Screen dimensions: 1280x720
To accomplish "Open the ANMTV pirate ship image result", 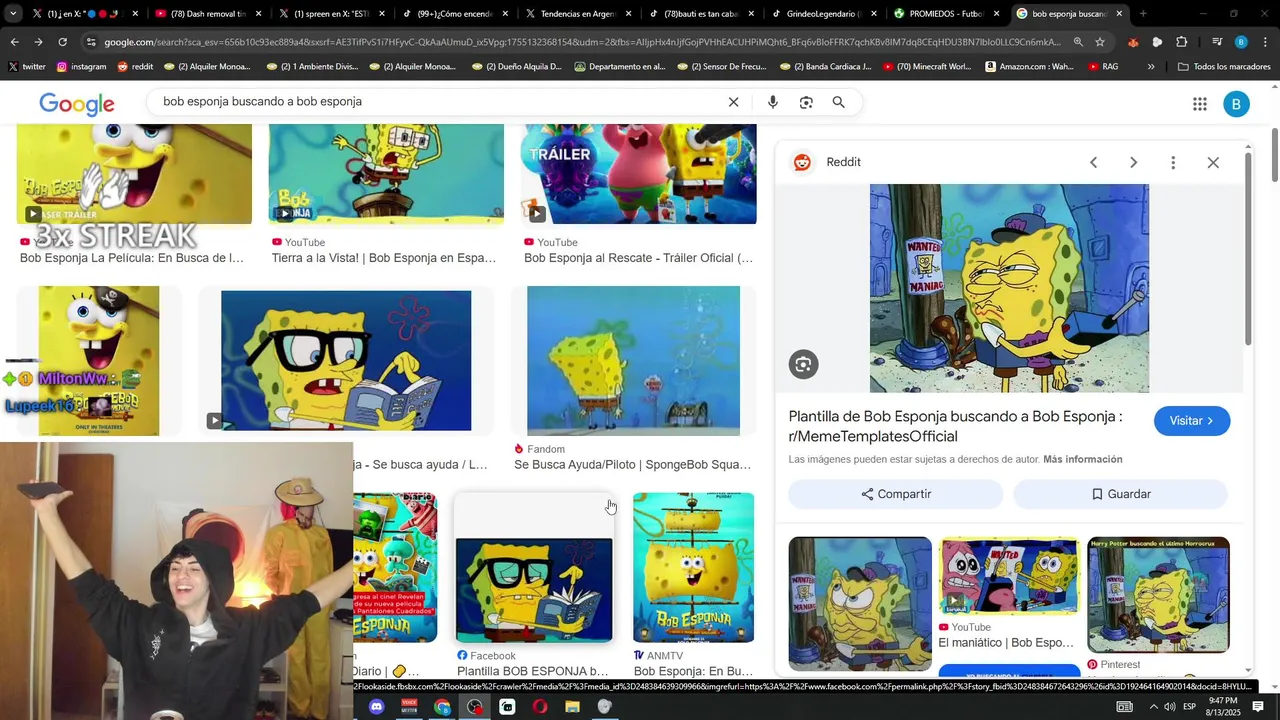I will click(x=693, y=567).
